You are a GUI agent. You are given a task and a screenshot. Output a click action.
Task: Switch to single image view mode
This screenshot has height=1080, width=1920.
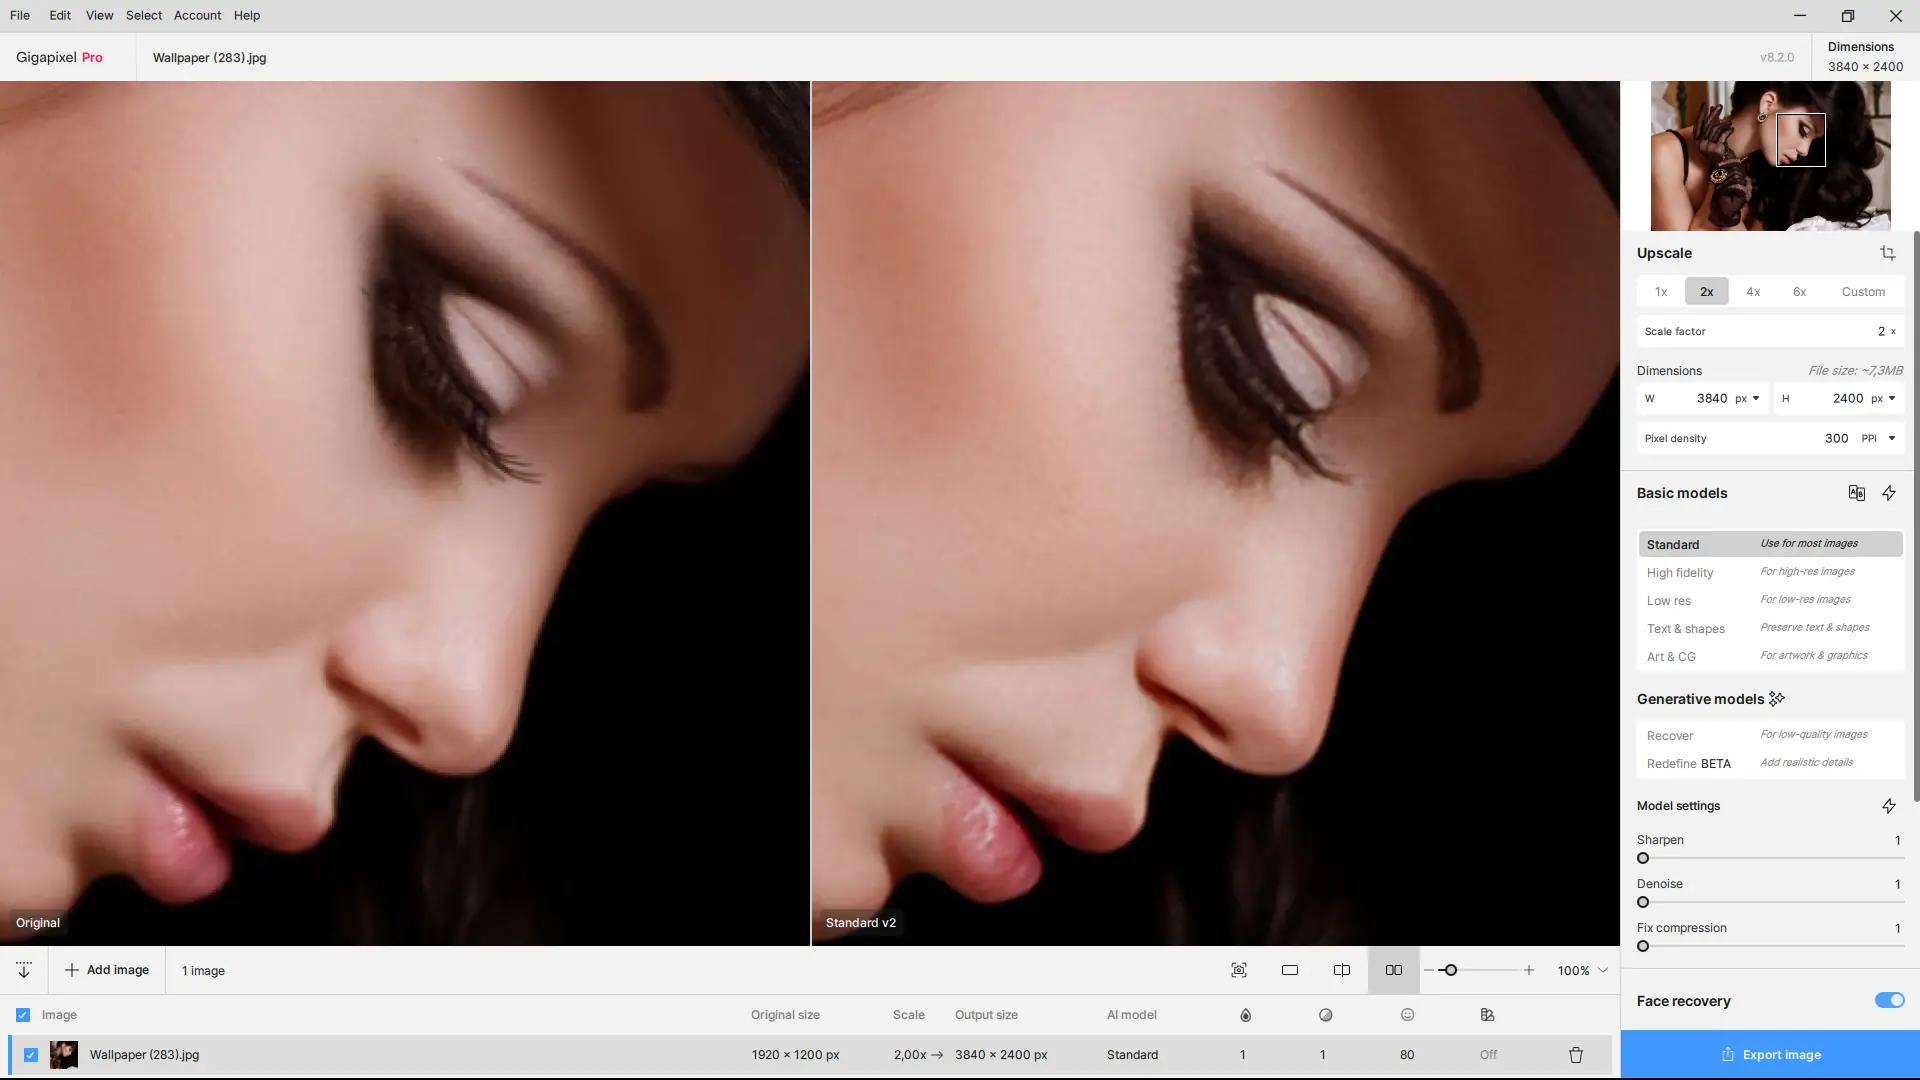1290,970
